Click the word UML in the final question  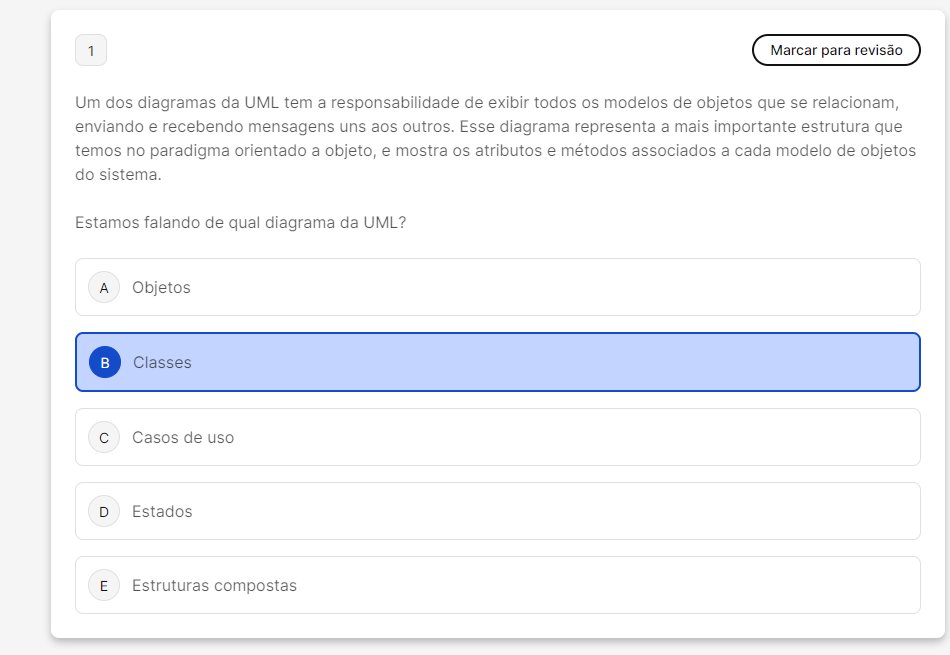click(x=381, y=222)
